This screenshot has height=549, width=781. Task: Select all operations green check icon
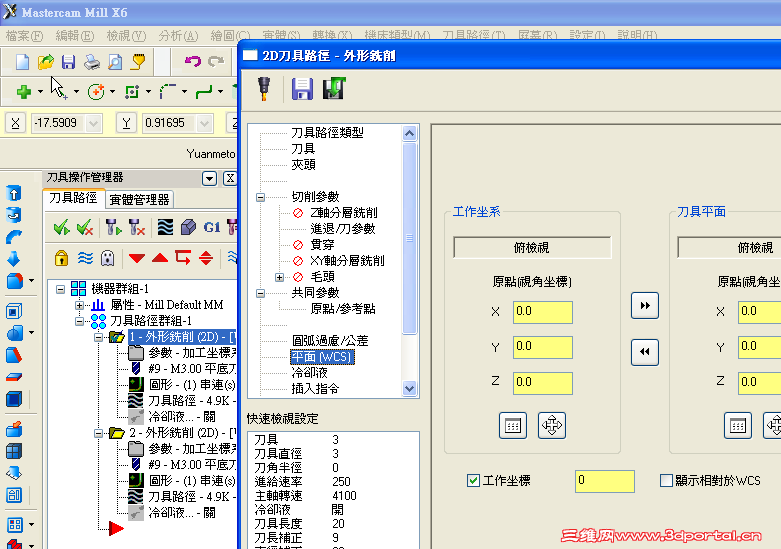coord(61,228)
